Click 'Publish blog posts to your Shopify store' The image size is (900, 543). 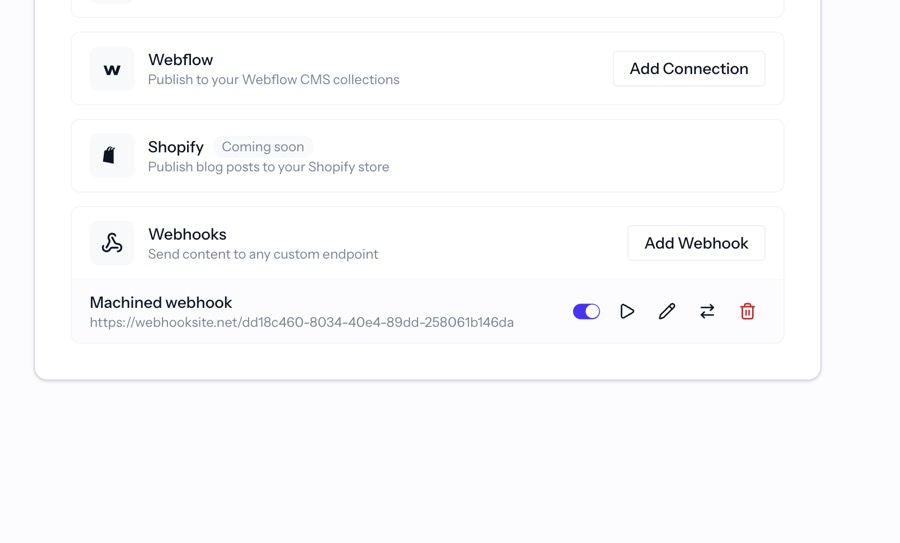pos(269,167)
